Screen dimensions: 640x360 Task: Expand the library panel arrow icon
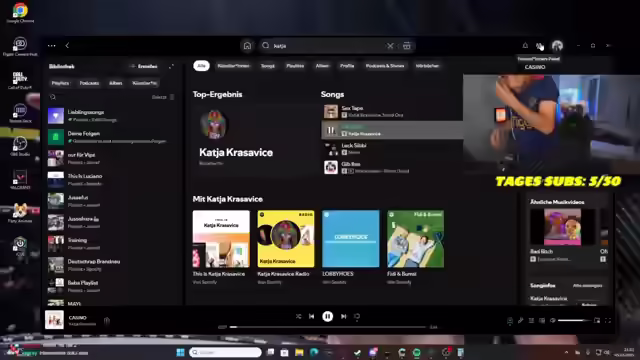[x=171, y=66]
